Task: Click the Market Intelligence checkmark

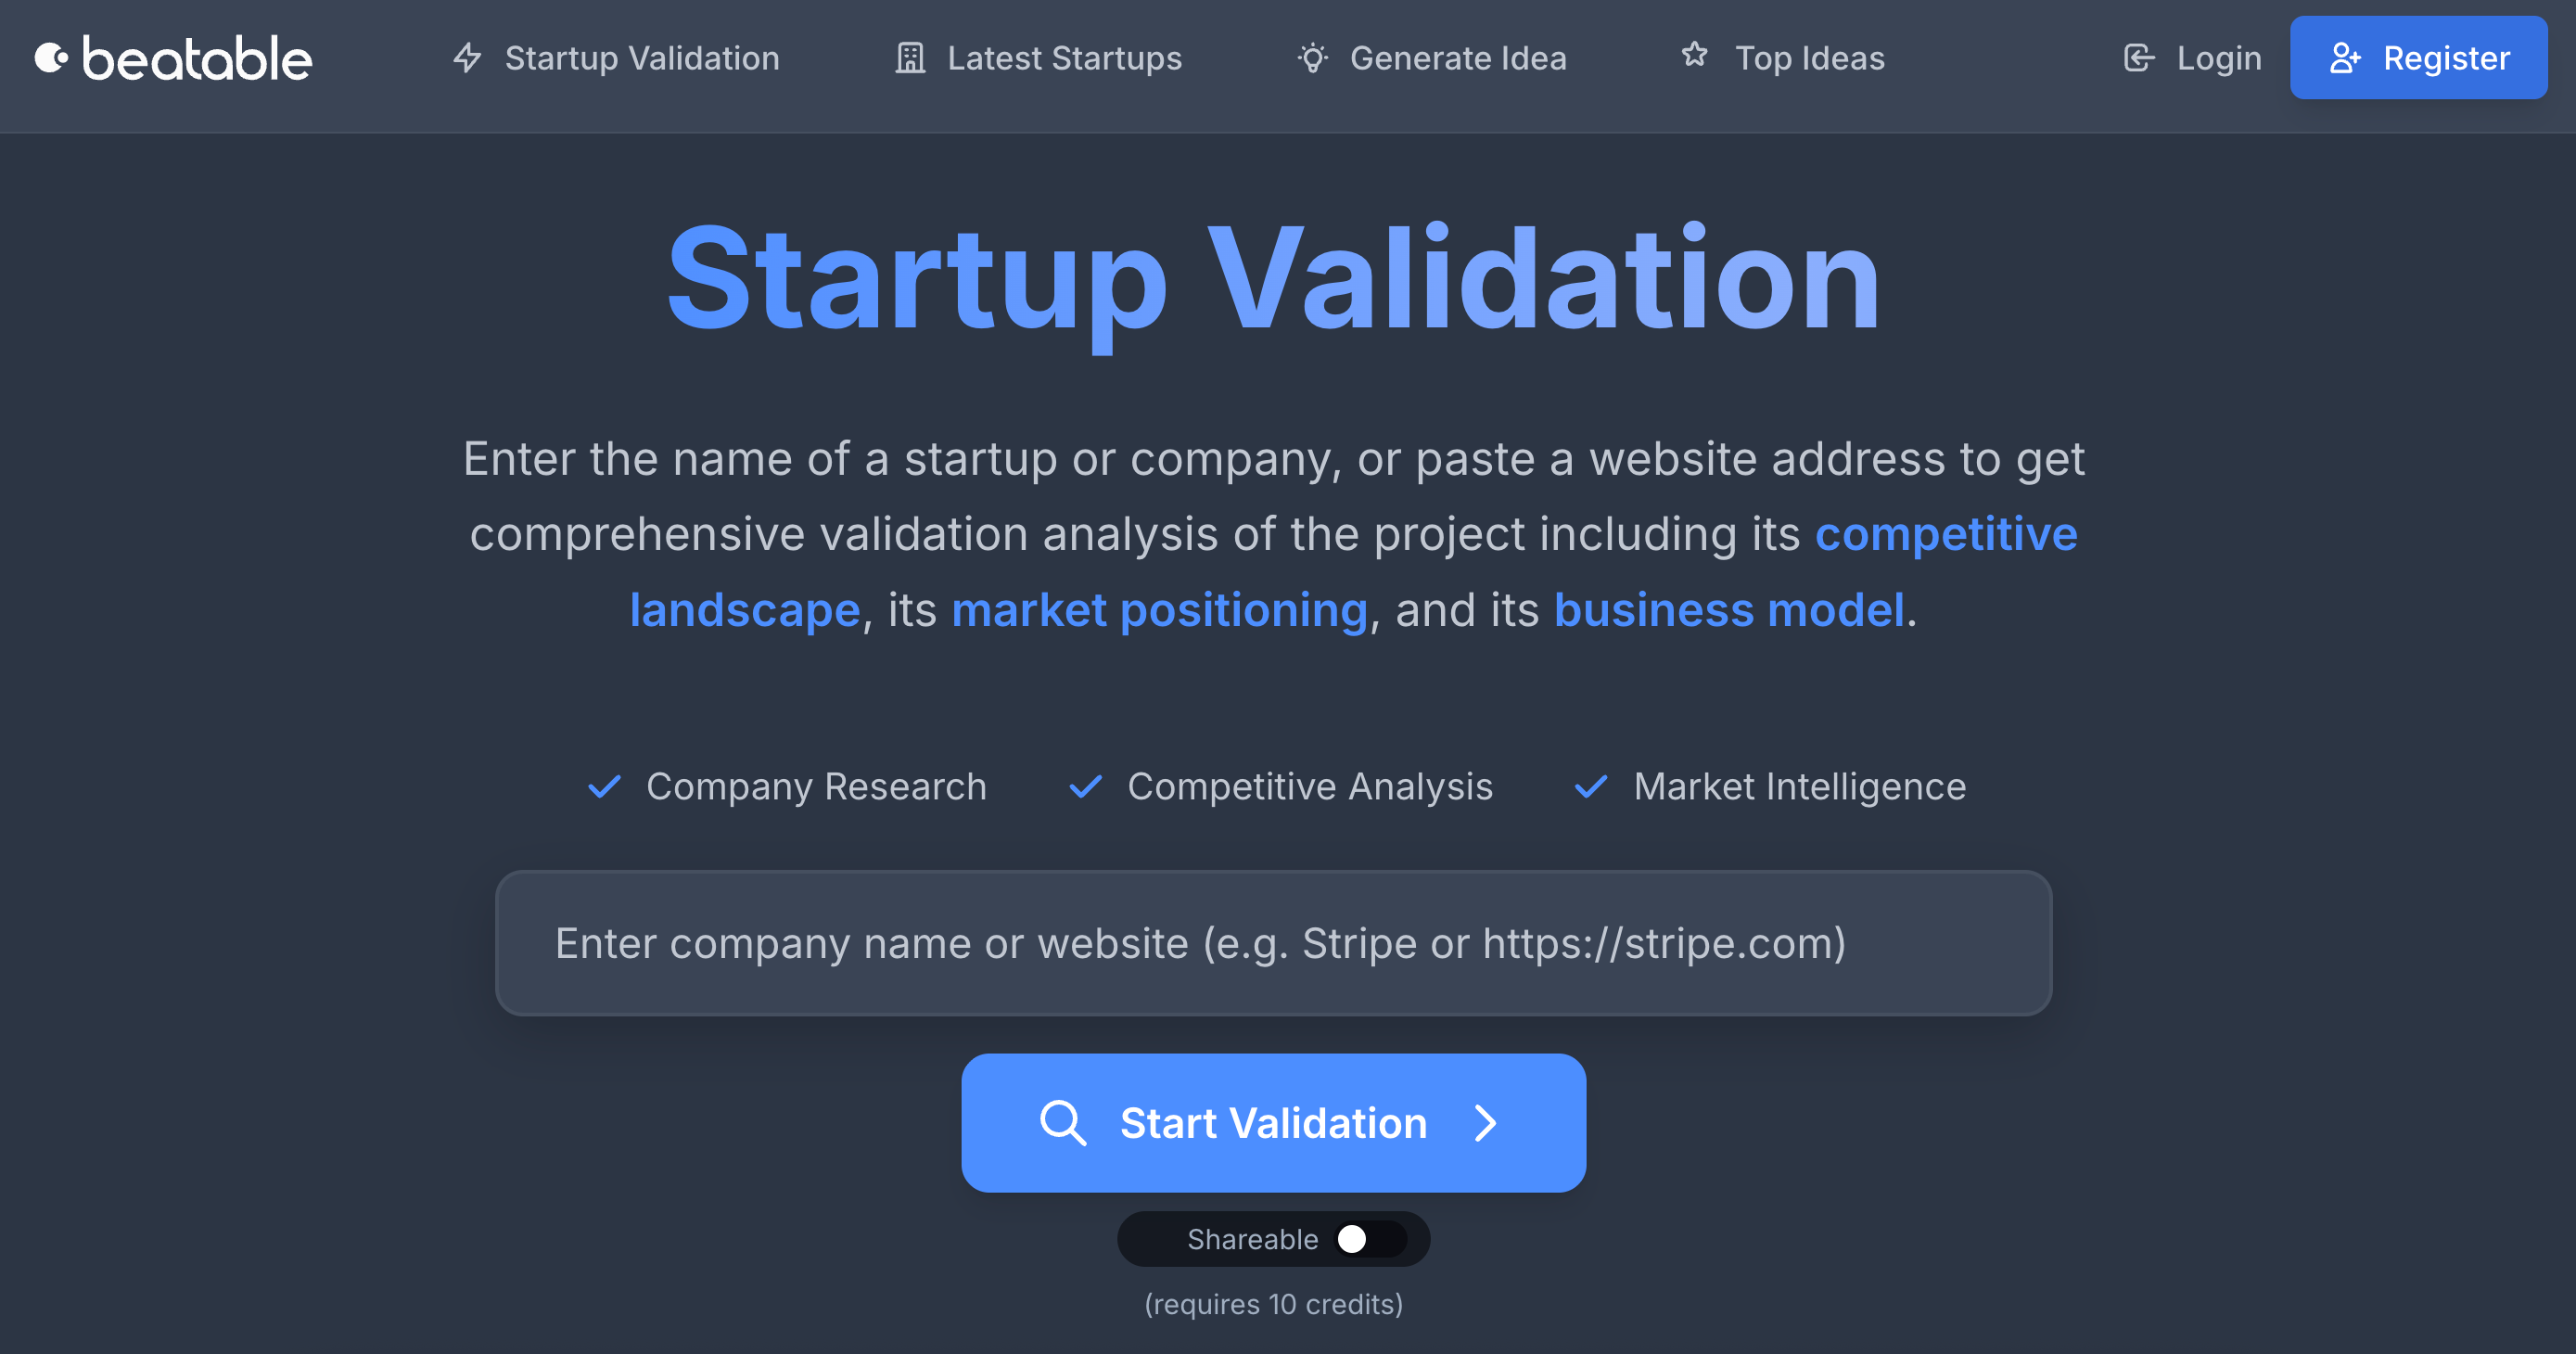Action: 1591,787
